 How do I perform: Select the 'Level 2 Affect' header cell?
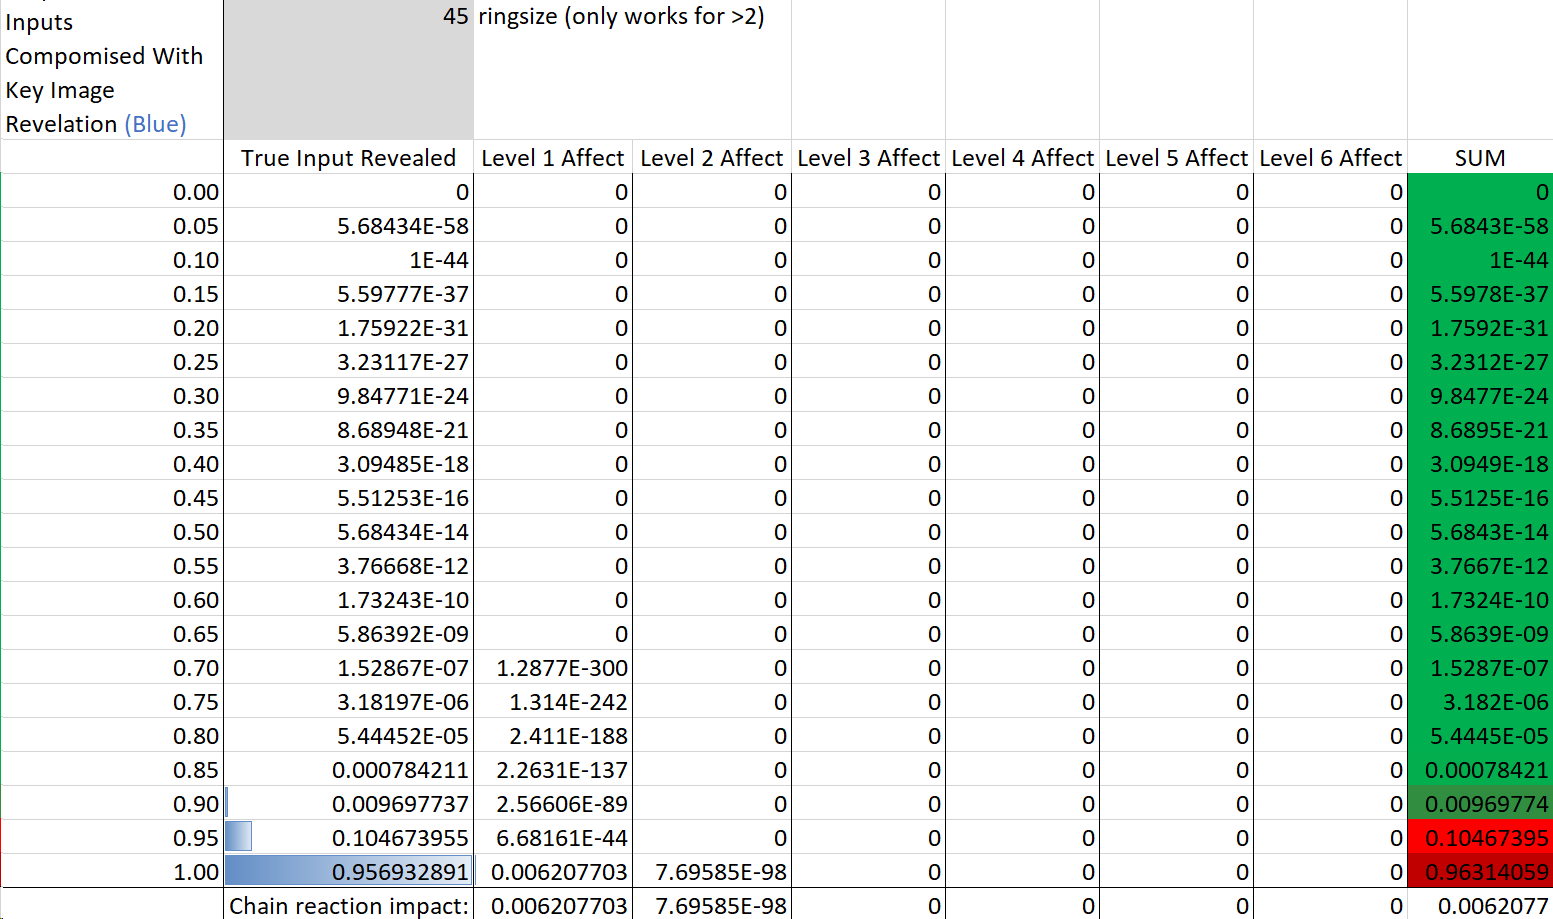(711, 157)
